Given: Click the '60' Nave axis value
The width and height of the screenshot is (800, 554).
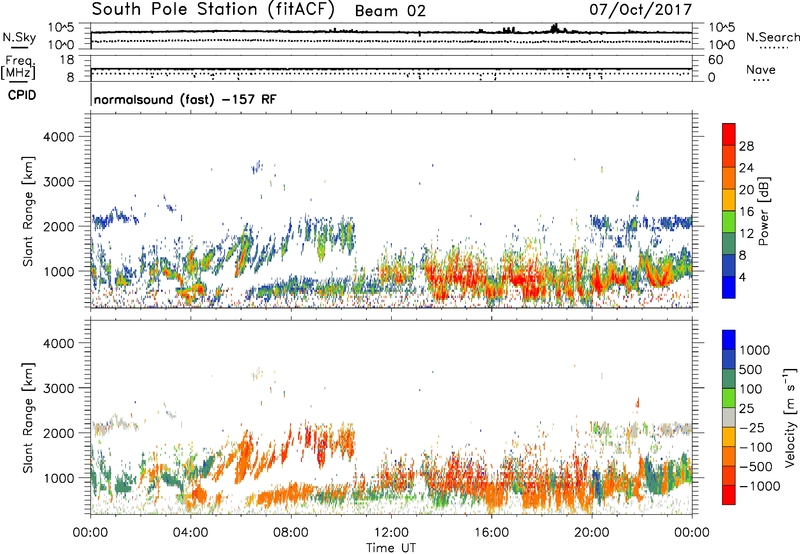Looking at the screenshot, I should pos(715,60).
